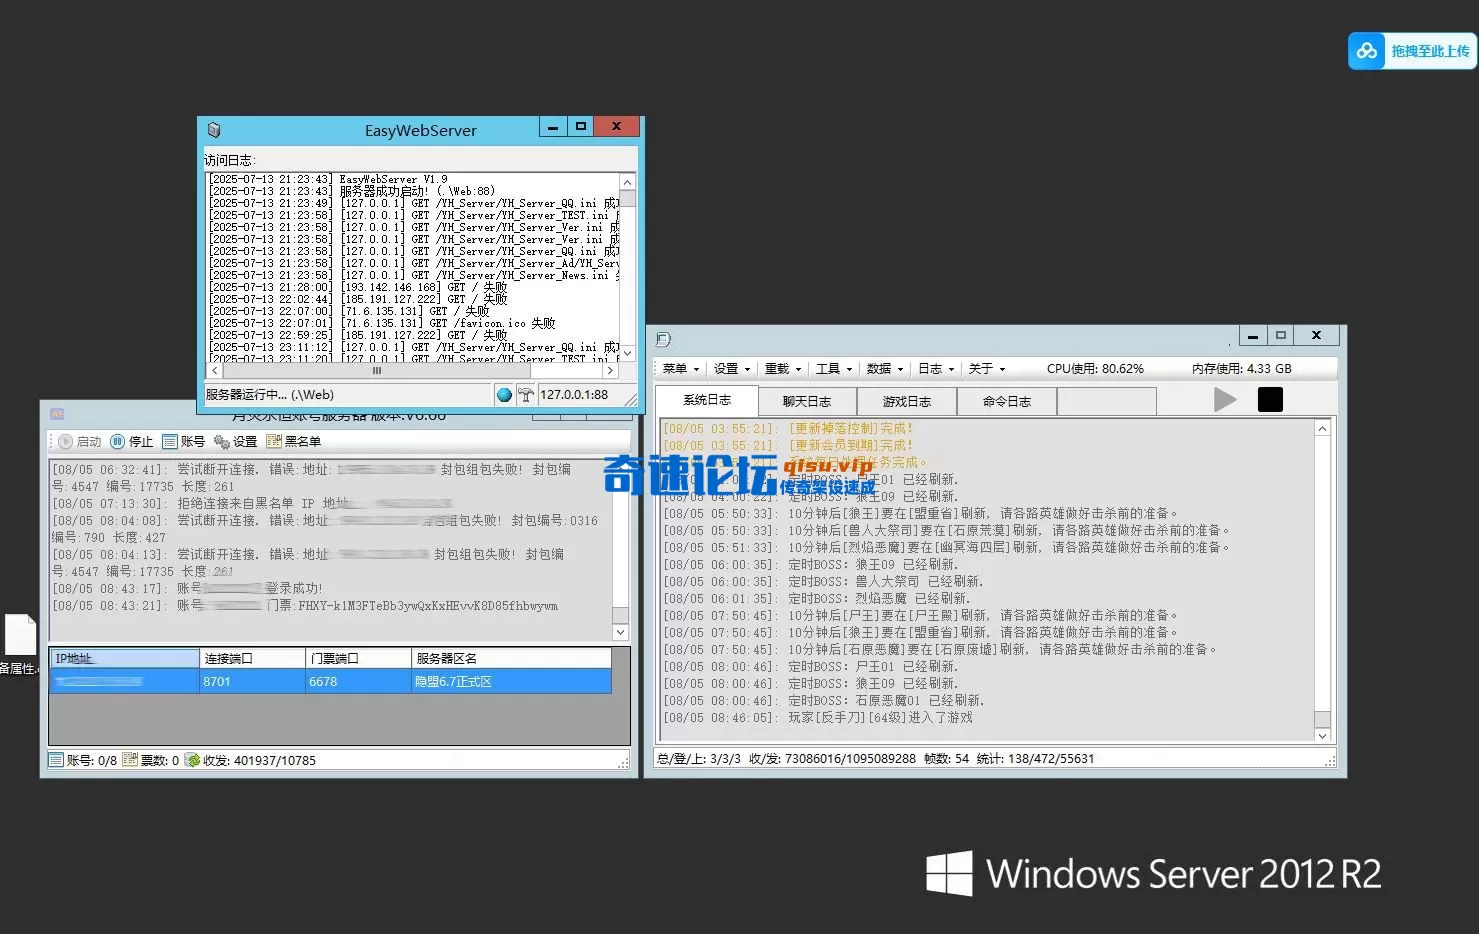Open the 菜单 dropdown menu
The image size is (1479, 934).
tap(681, 369)
